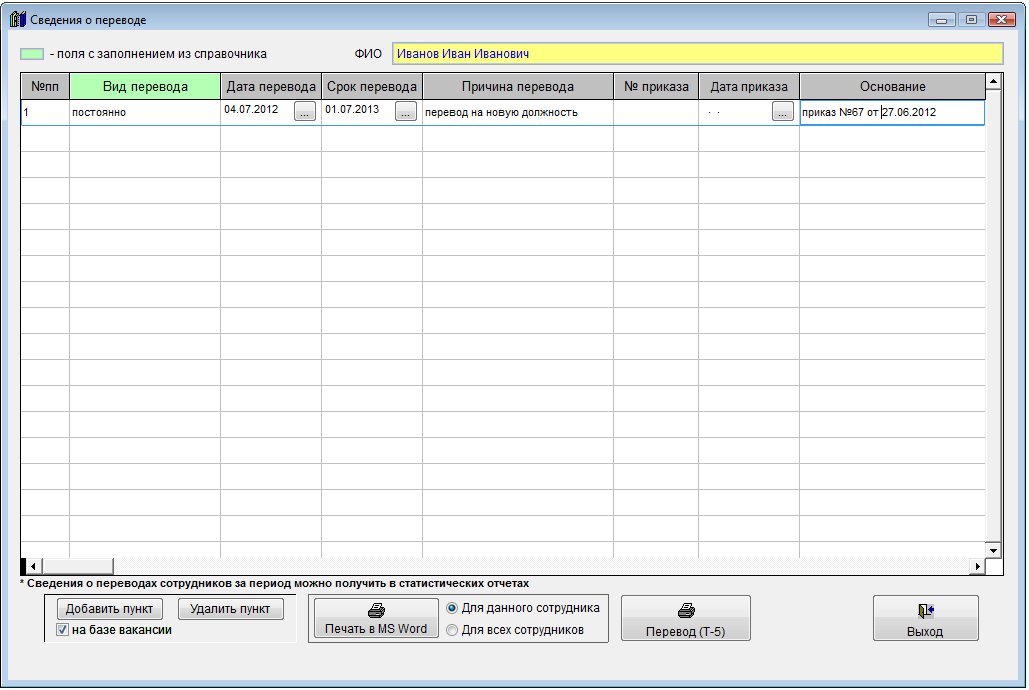Click the 'Причина перевода' column header
Image resolution: width=1029 pixels, height=690 pixels.
click(518, 87)
